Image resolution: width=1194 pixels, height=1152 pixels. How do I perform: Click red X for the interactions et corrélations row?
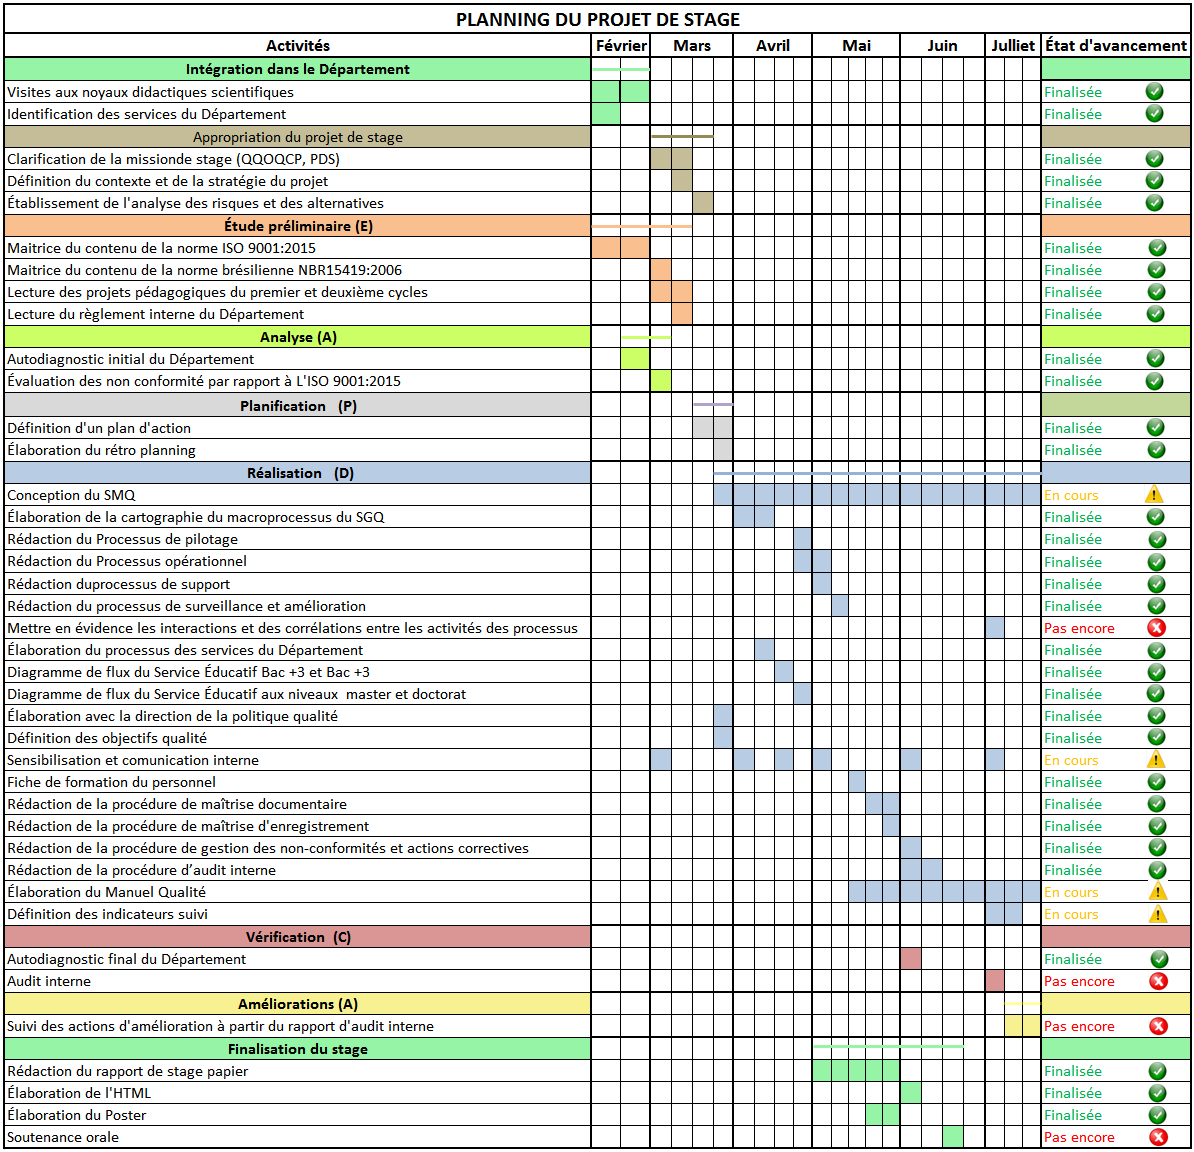click(1156, 628)
